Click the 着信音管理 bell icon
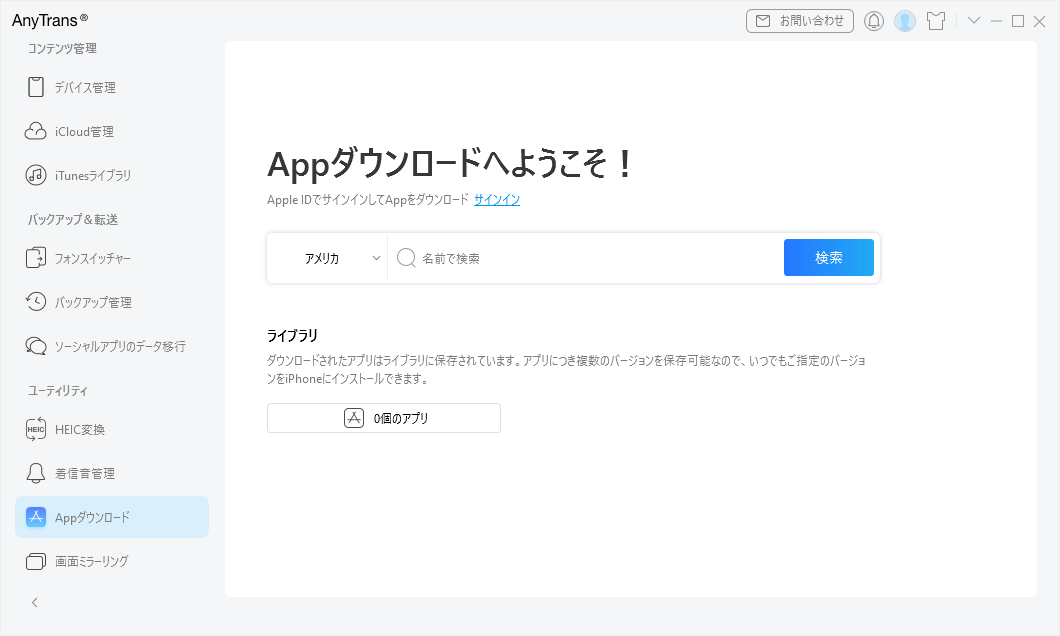 pyautogui.click(x=36, y=473)
